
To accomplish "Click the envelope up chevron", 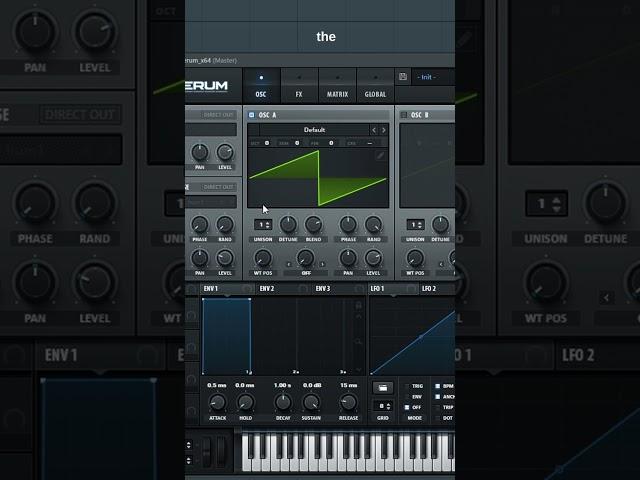I will click(x=358, y=316).
